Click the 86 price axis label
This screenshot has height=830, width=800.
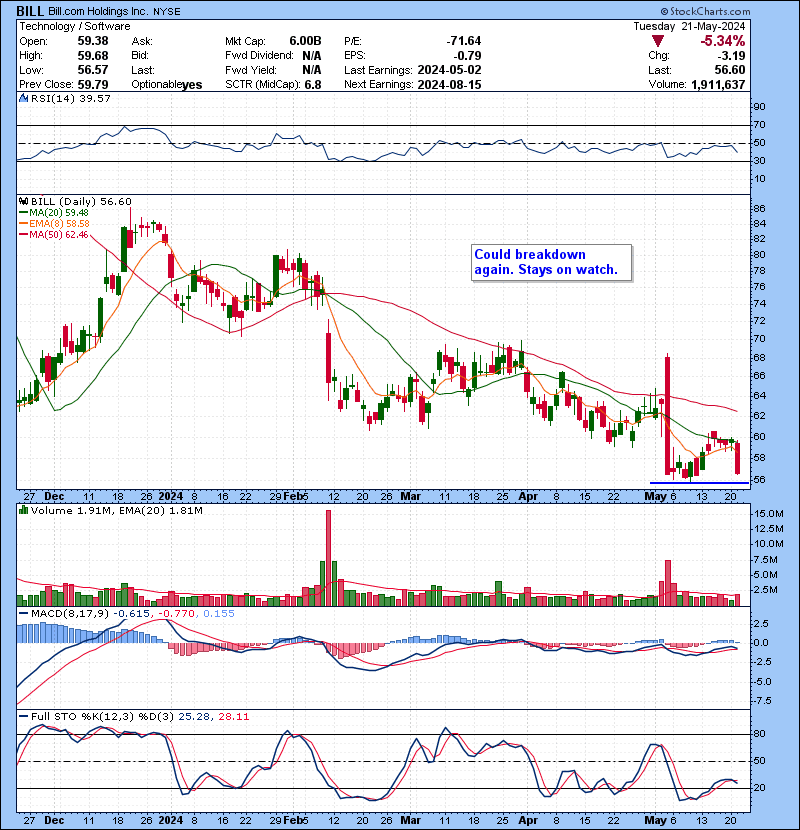[759, 209]
